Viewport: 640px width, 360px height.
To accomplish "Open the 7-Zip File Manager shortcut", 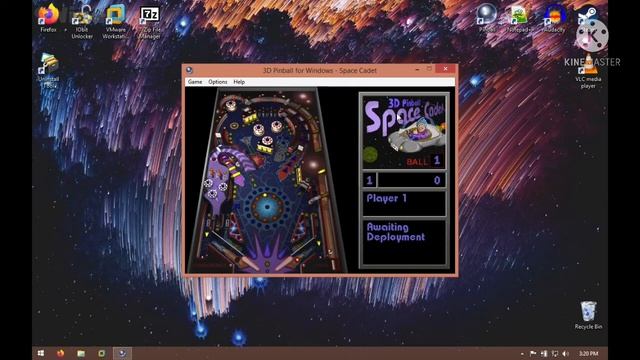I will [149, 22].
